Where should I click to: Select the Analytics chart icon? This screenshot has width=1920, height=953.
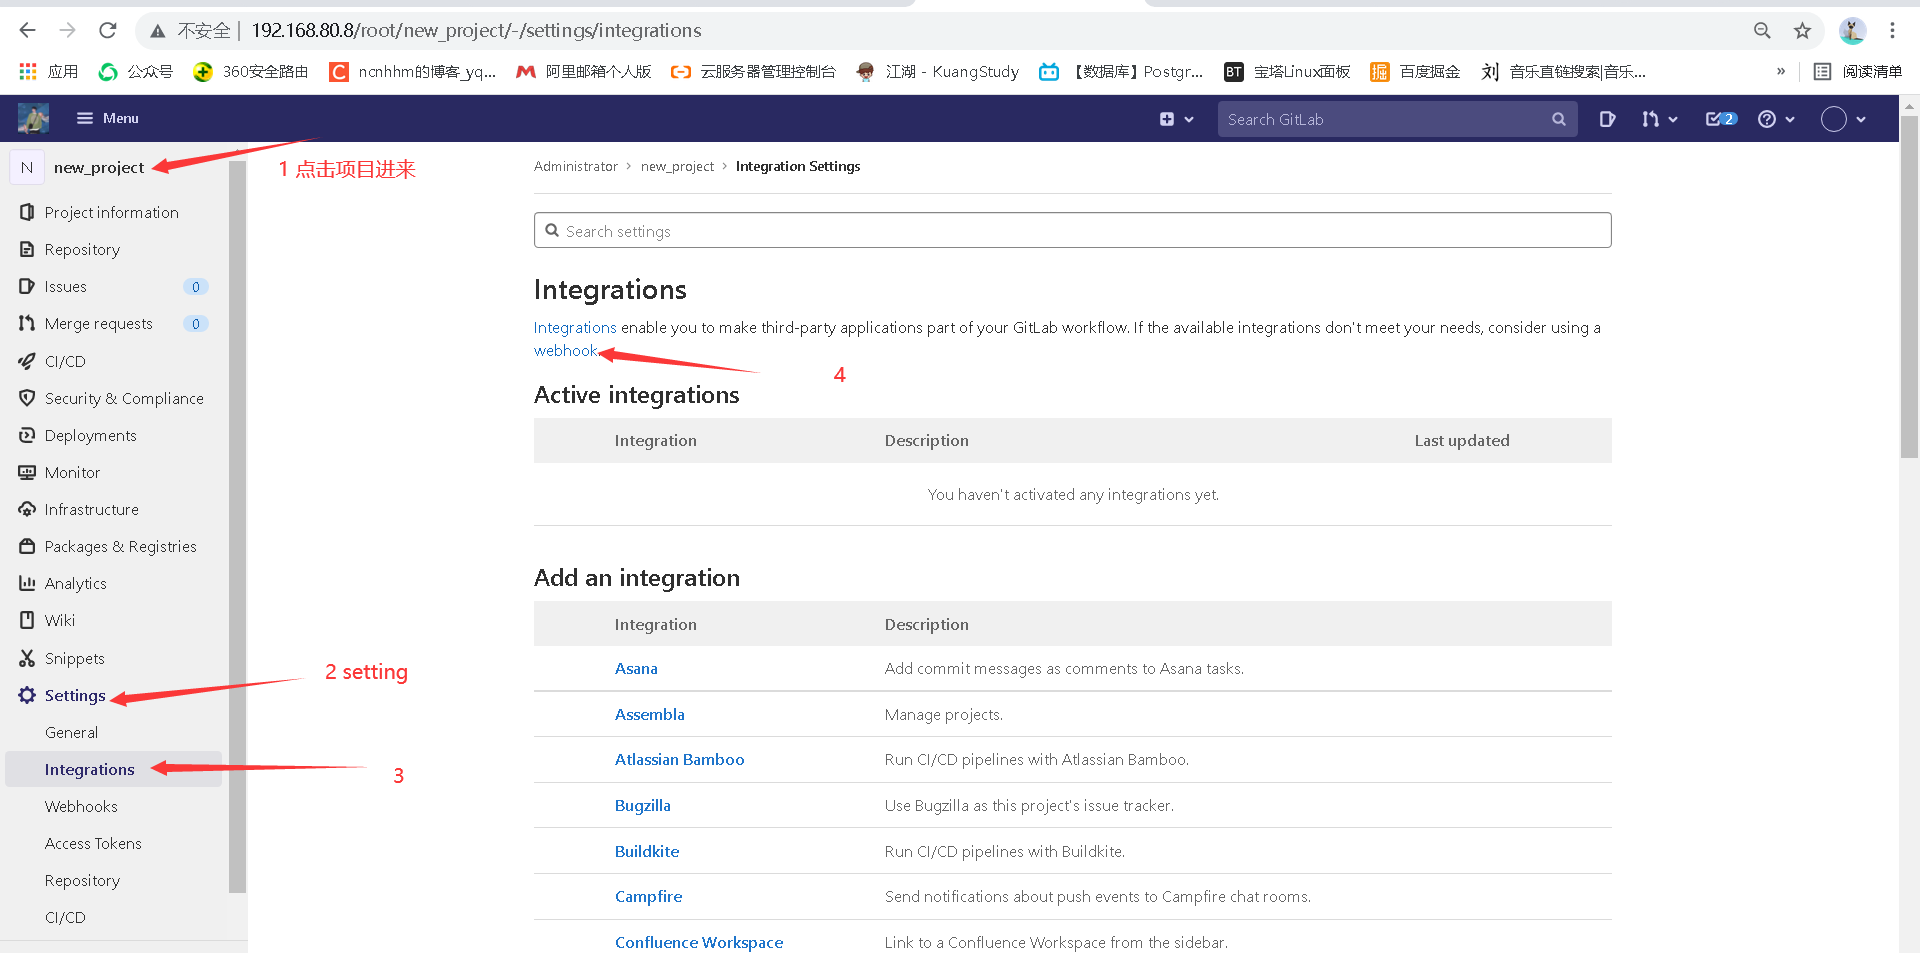coord(27,583)
